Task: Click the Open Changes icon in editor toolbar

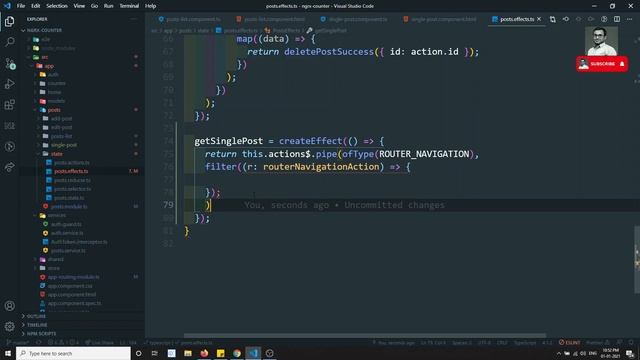Action: pyautogui.click(x=553, y=19)
